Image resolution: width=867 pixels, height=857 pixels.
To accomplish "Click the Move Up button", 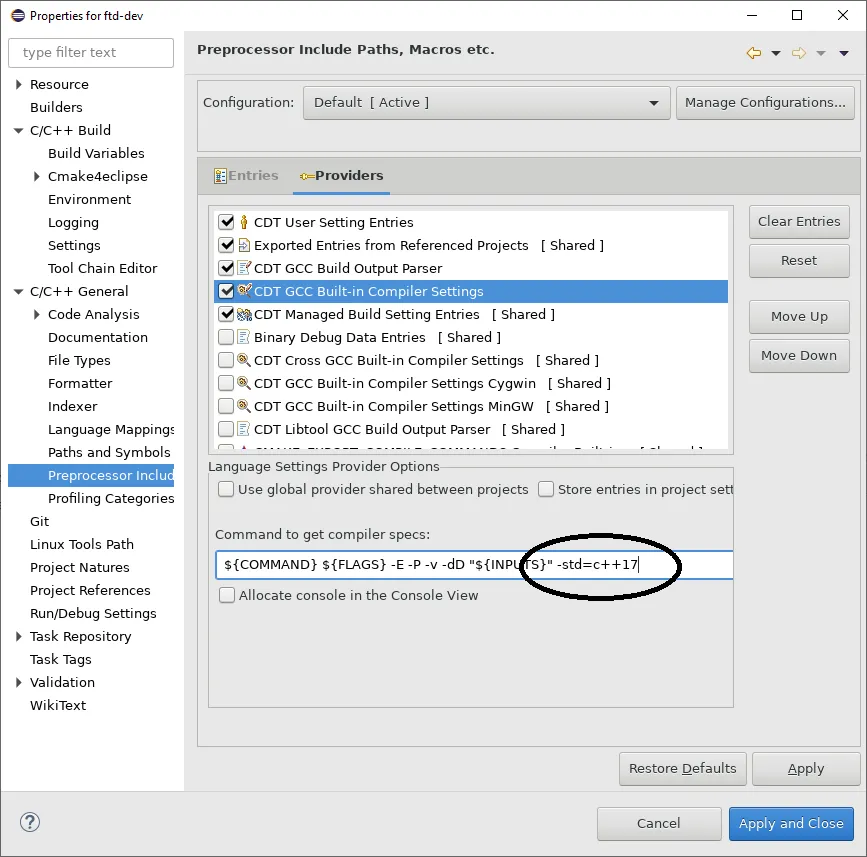I will [799, 317].
